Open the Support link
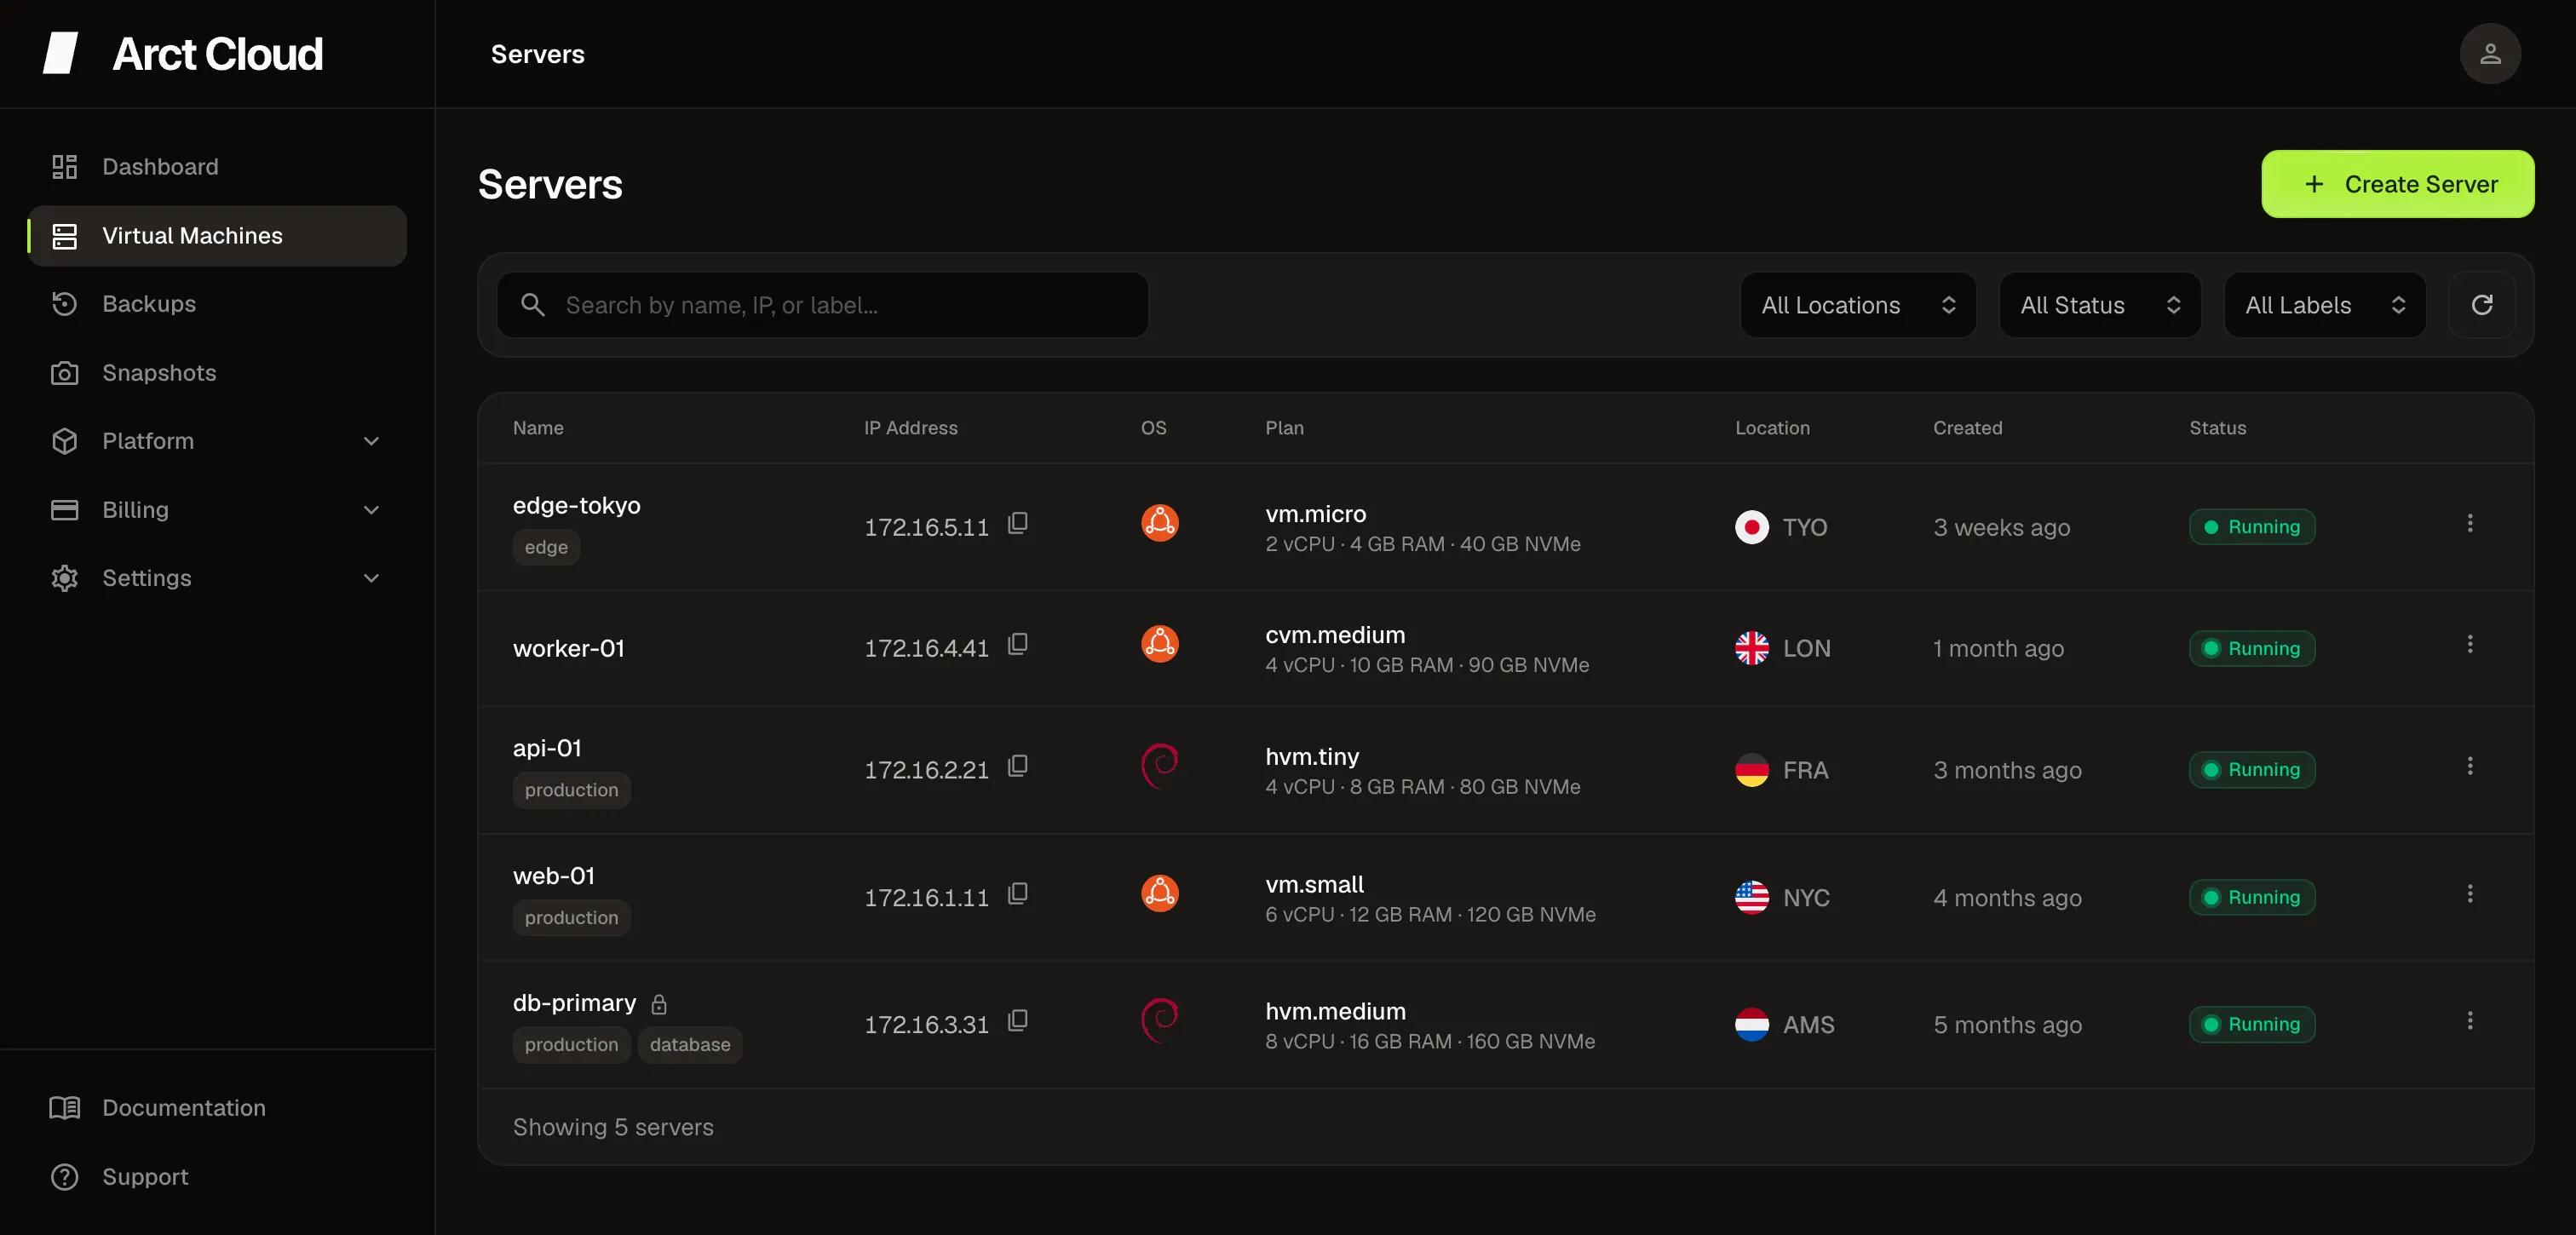This screenshot has width=2576, height=1235. [x=217, y=1177]
